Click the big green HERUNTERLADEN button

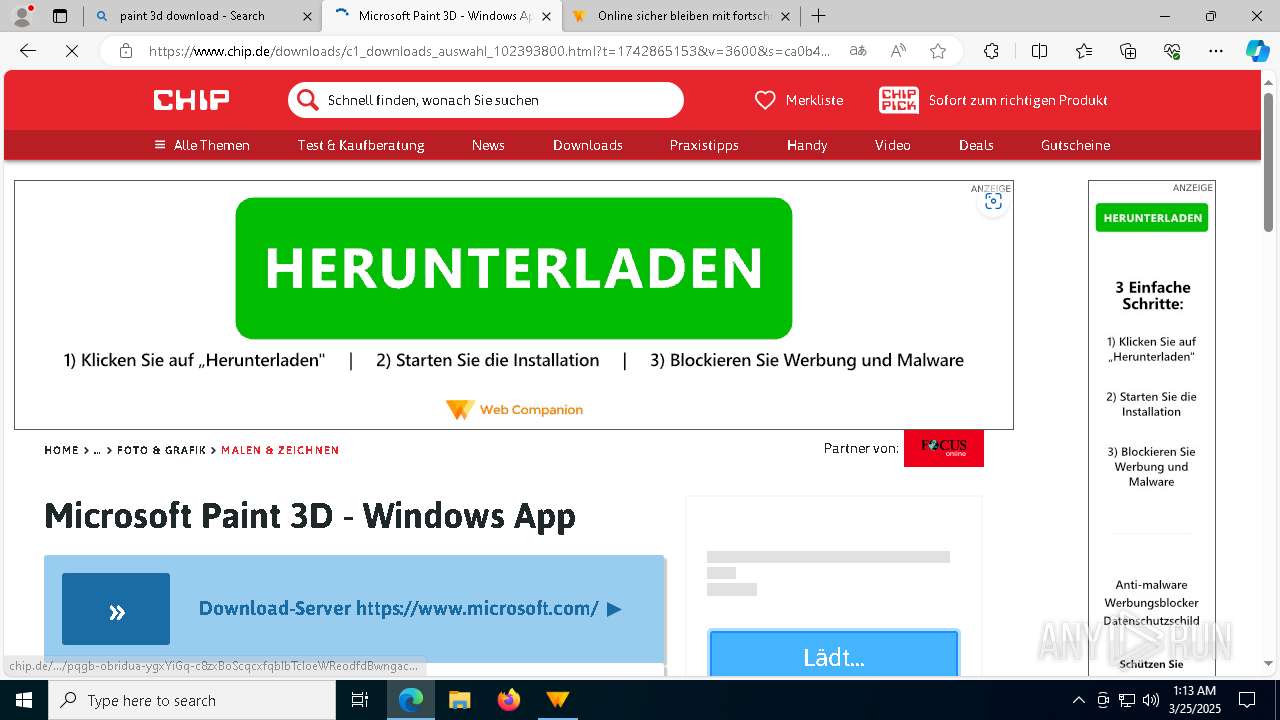point(514,268)
